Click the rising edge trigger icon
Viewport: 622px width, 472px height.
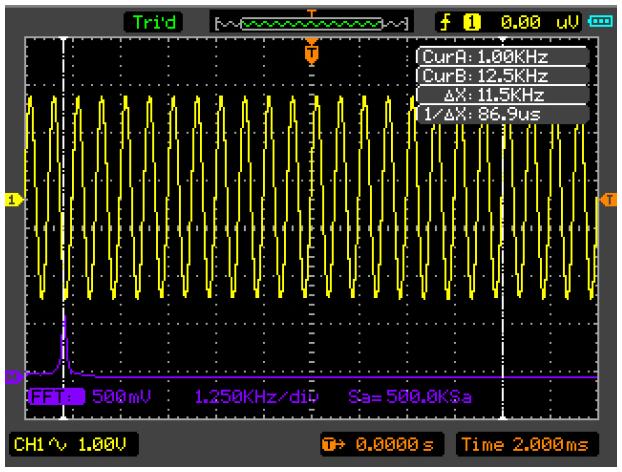tap(446, 22)
